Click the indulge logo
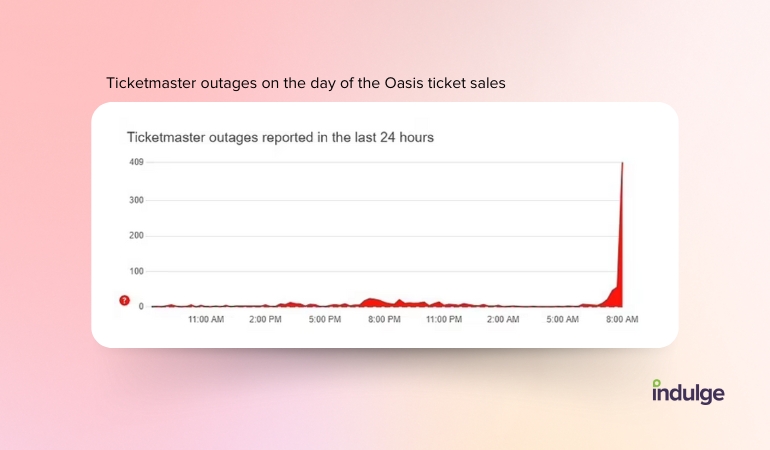770x450 pixels. pyautogui.click(x=688, y=392)
